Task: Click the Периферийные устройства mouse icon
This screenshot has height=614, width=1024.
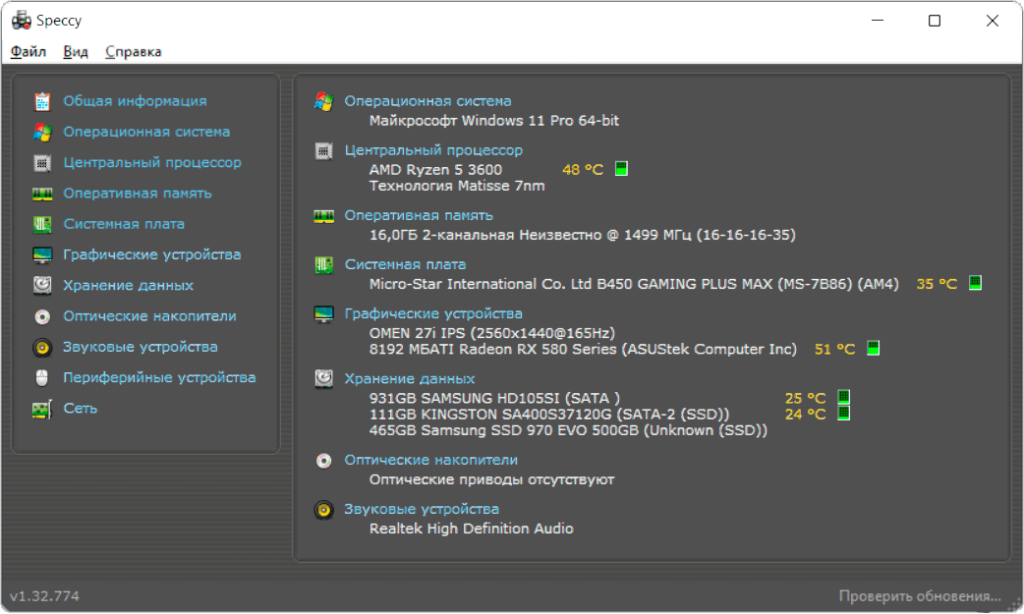Action: pyautogui.click(x=42, y=378)
